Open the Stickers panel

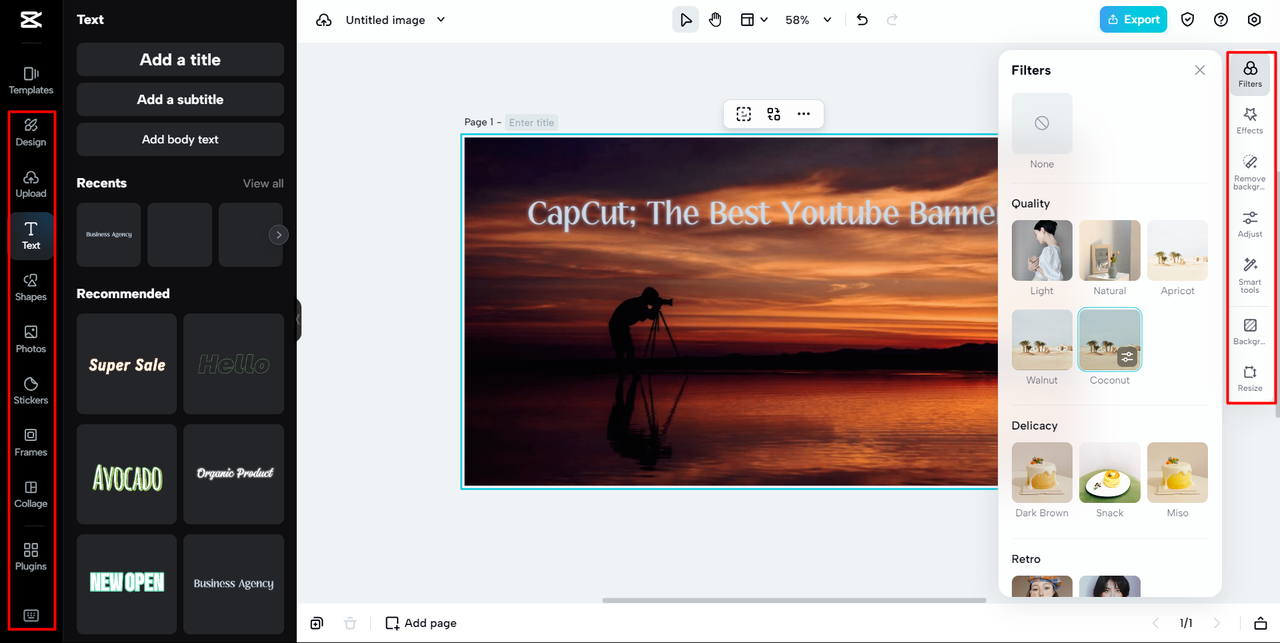click(31, 391)
